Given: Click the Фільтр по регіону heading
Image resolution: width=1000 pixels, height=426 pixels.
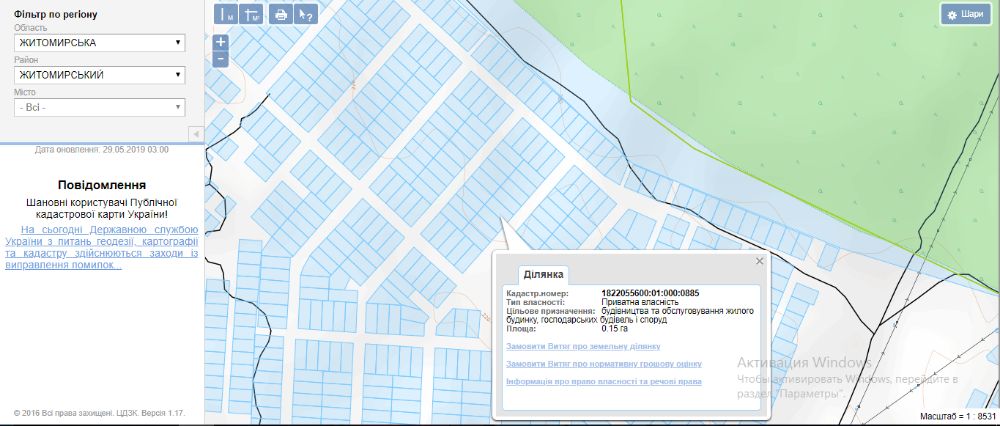Looking at the screenshot, I should [55, 14].
